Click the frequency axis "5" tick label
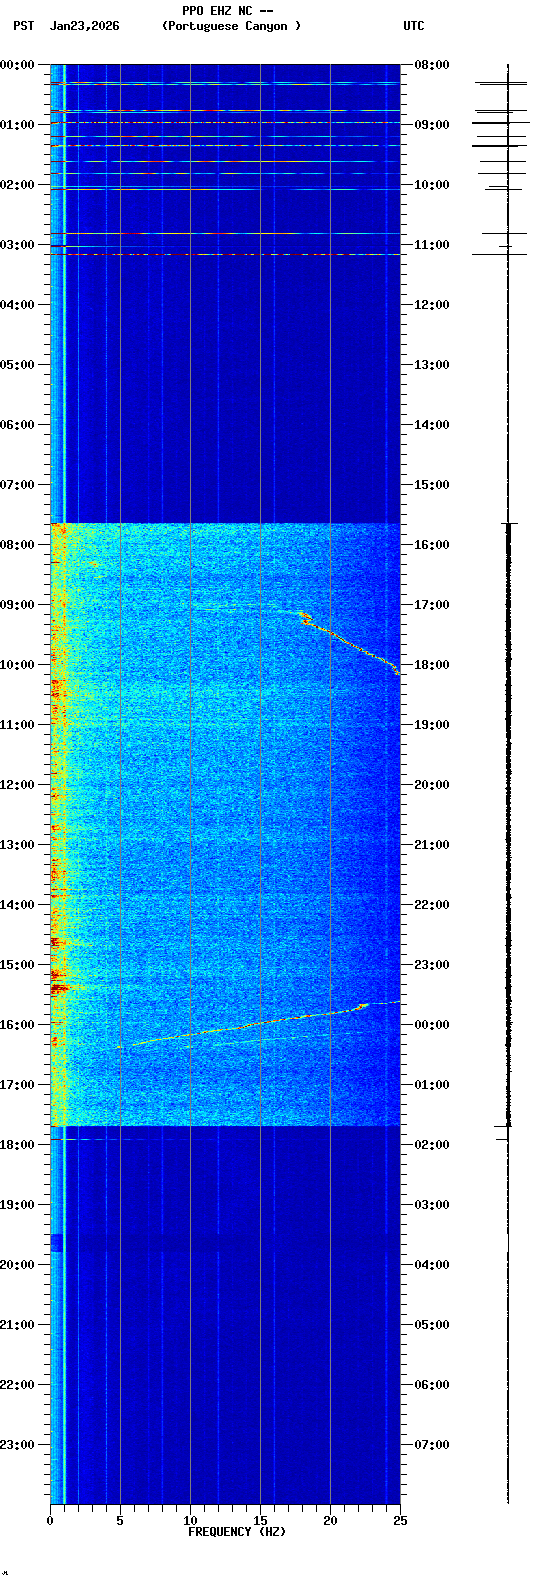 tap(120, 1521)
